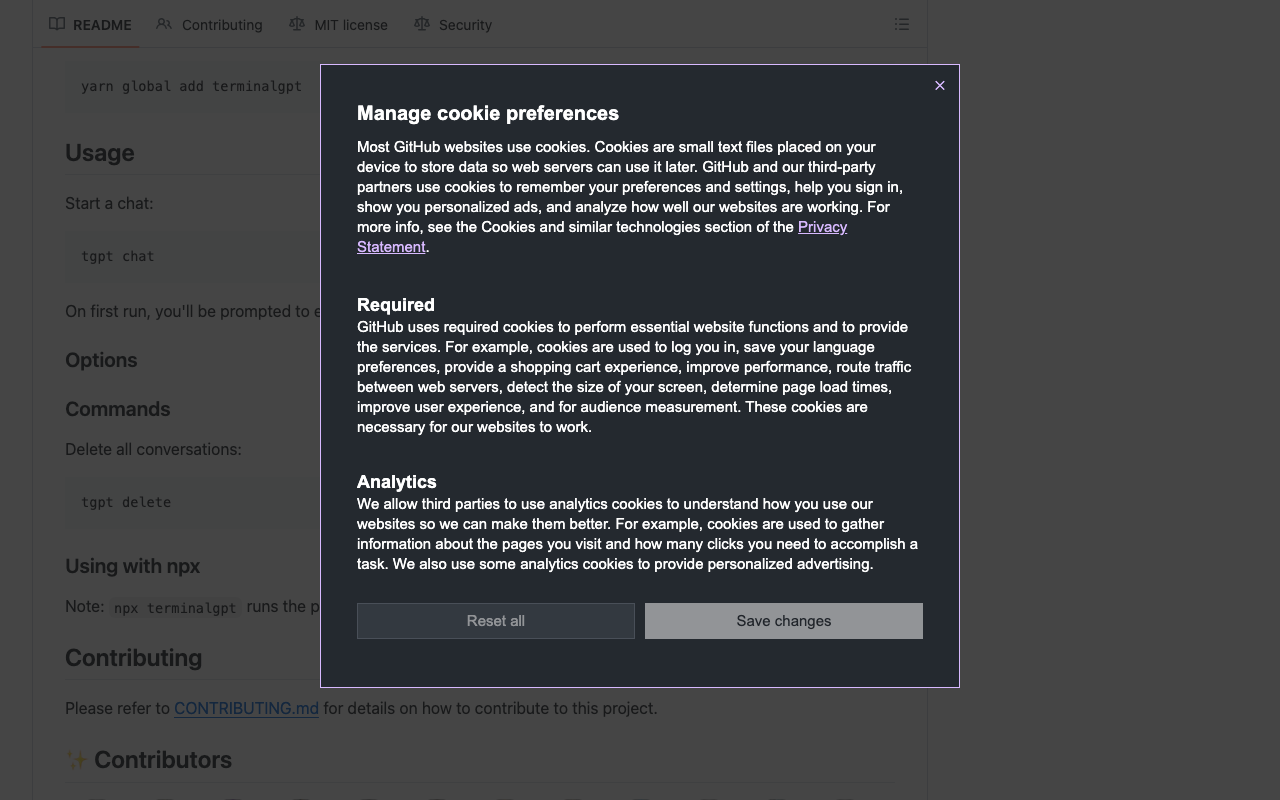Switch to the Contributing tab
The width and height of the screenshot is (1280, 800).
(210, 24)
